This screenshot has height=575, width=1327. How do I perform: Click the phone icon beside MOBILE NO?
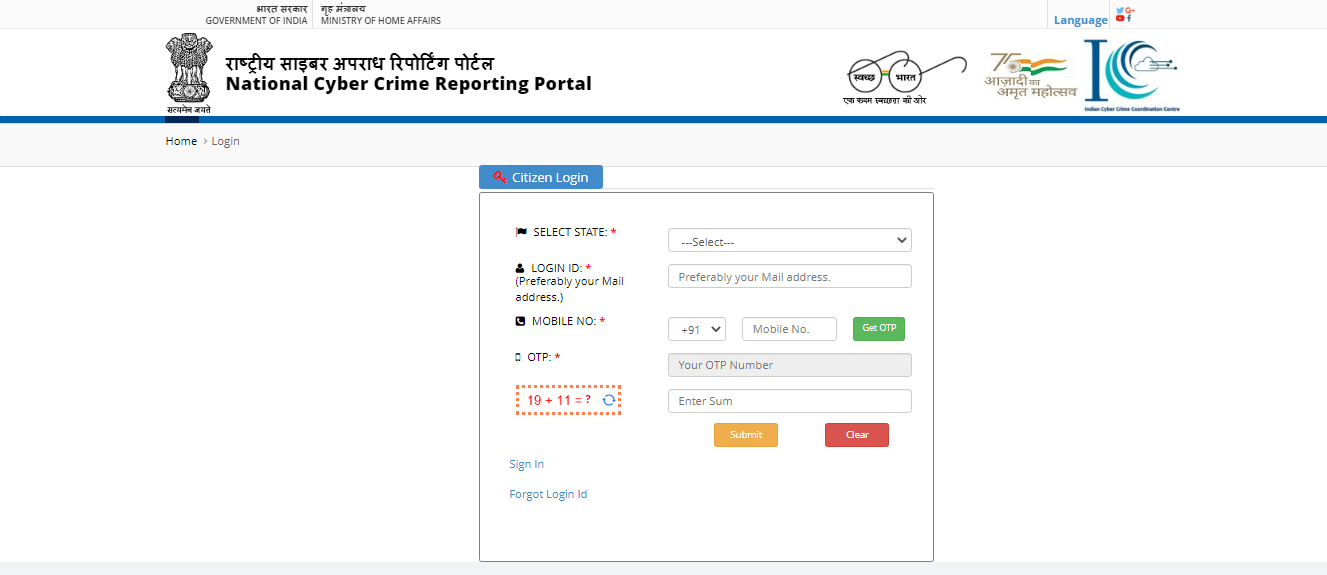(x=520, y=321)
